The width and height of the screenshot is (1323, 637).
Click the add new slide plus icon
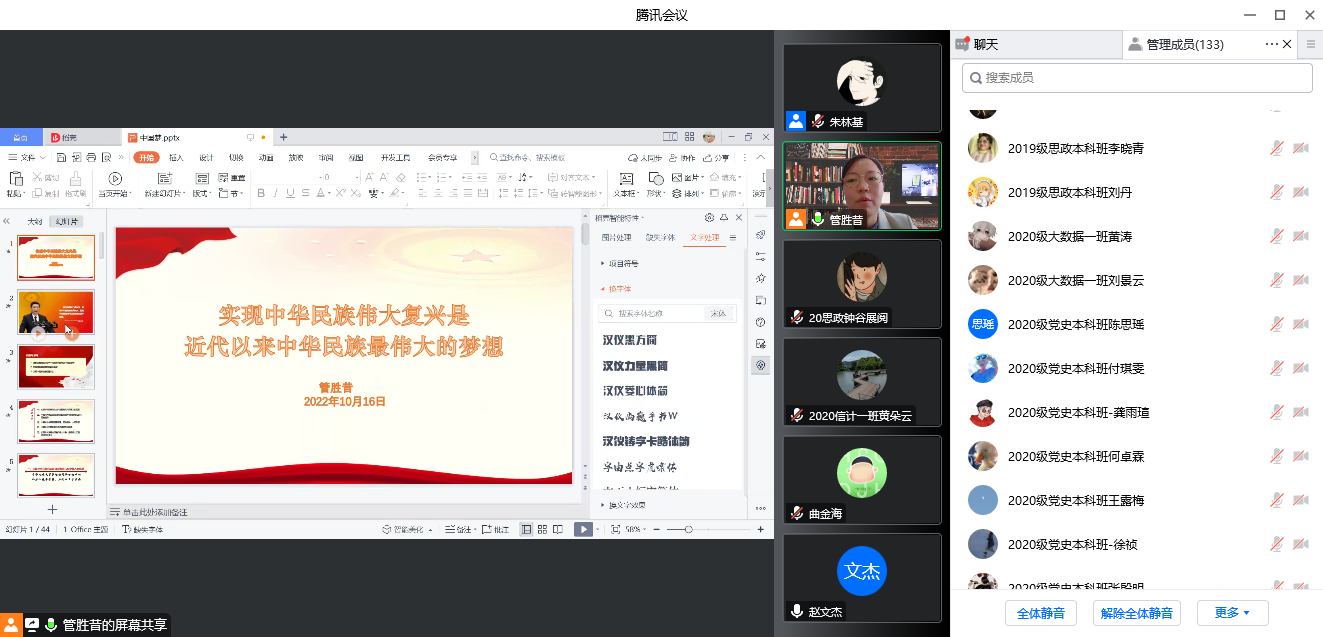pos(53,510)
